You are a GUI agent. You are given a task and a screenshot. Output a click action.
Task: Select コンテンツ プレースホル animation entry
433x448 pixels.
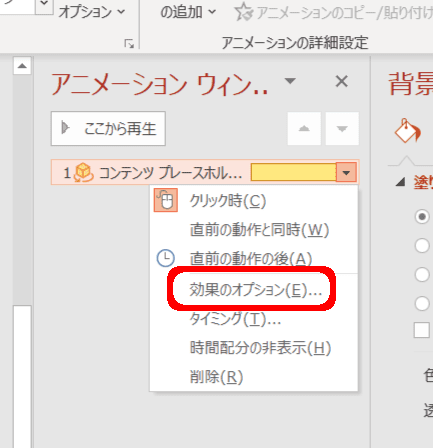pos(205,172)
